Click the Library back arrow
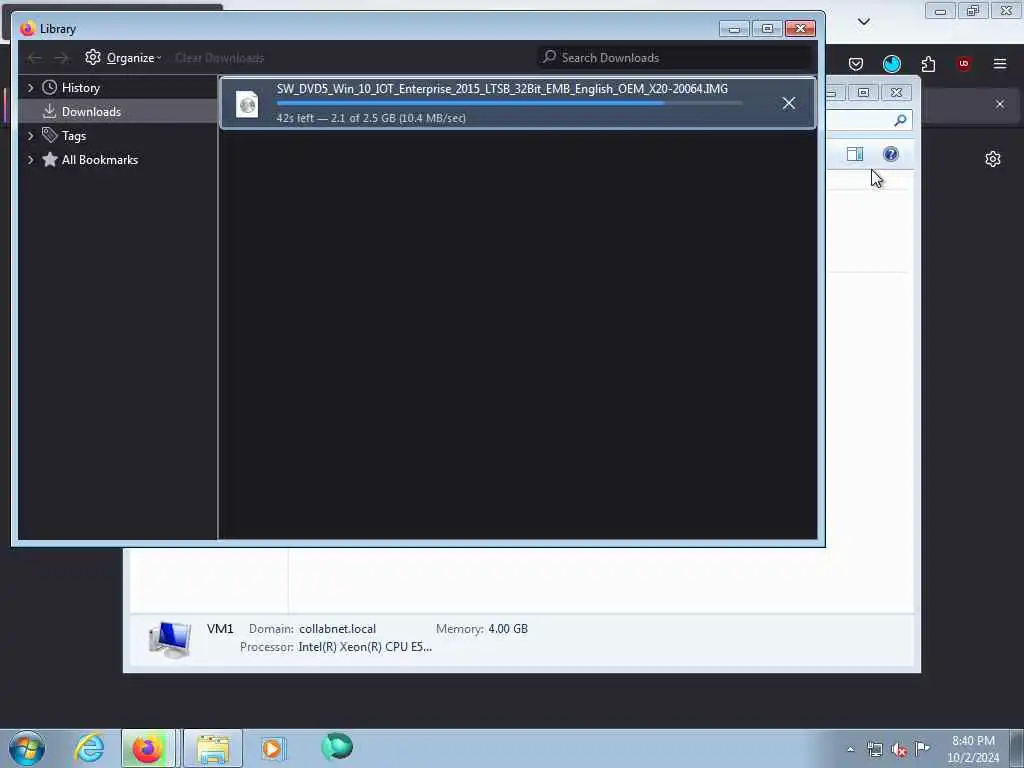The width and height of the screenshot is (1024, 768). [34, 58]
